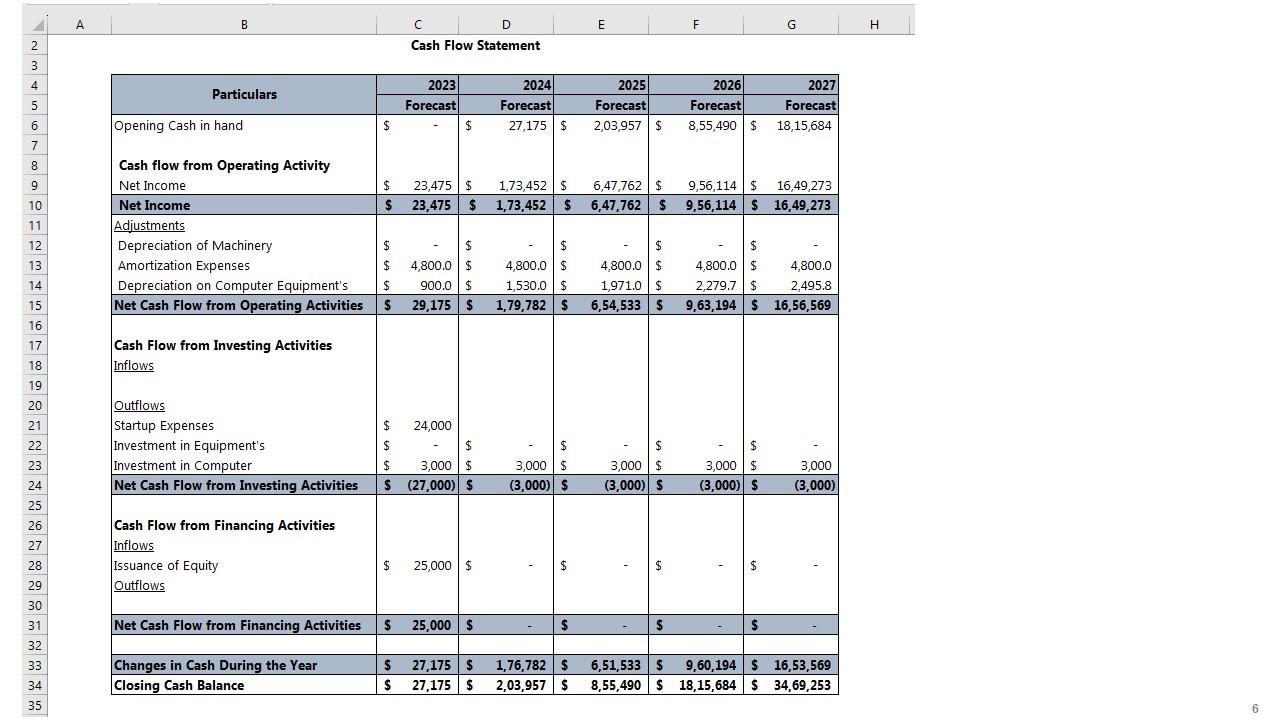Select row 15 header
Image resolution: width=1280 pixels, height=720 pixels.
[x=35, y=305]
